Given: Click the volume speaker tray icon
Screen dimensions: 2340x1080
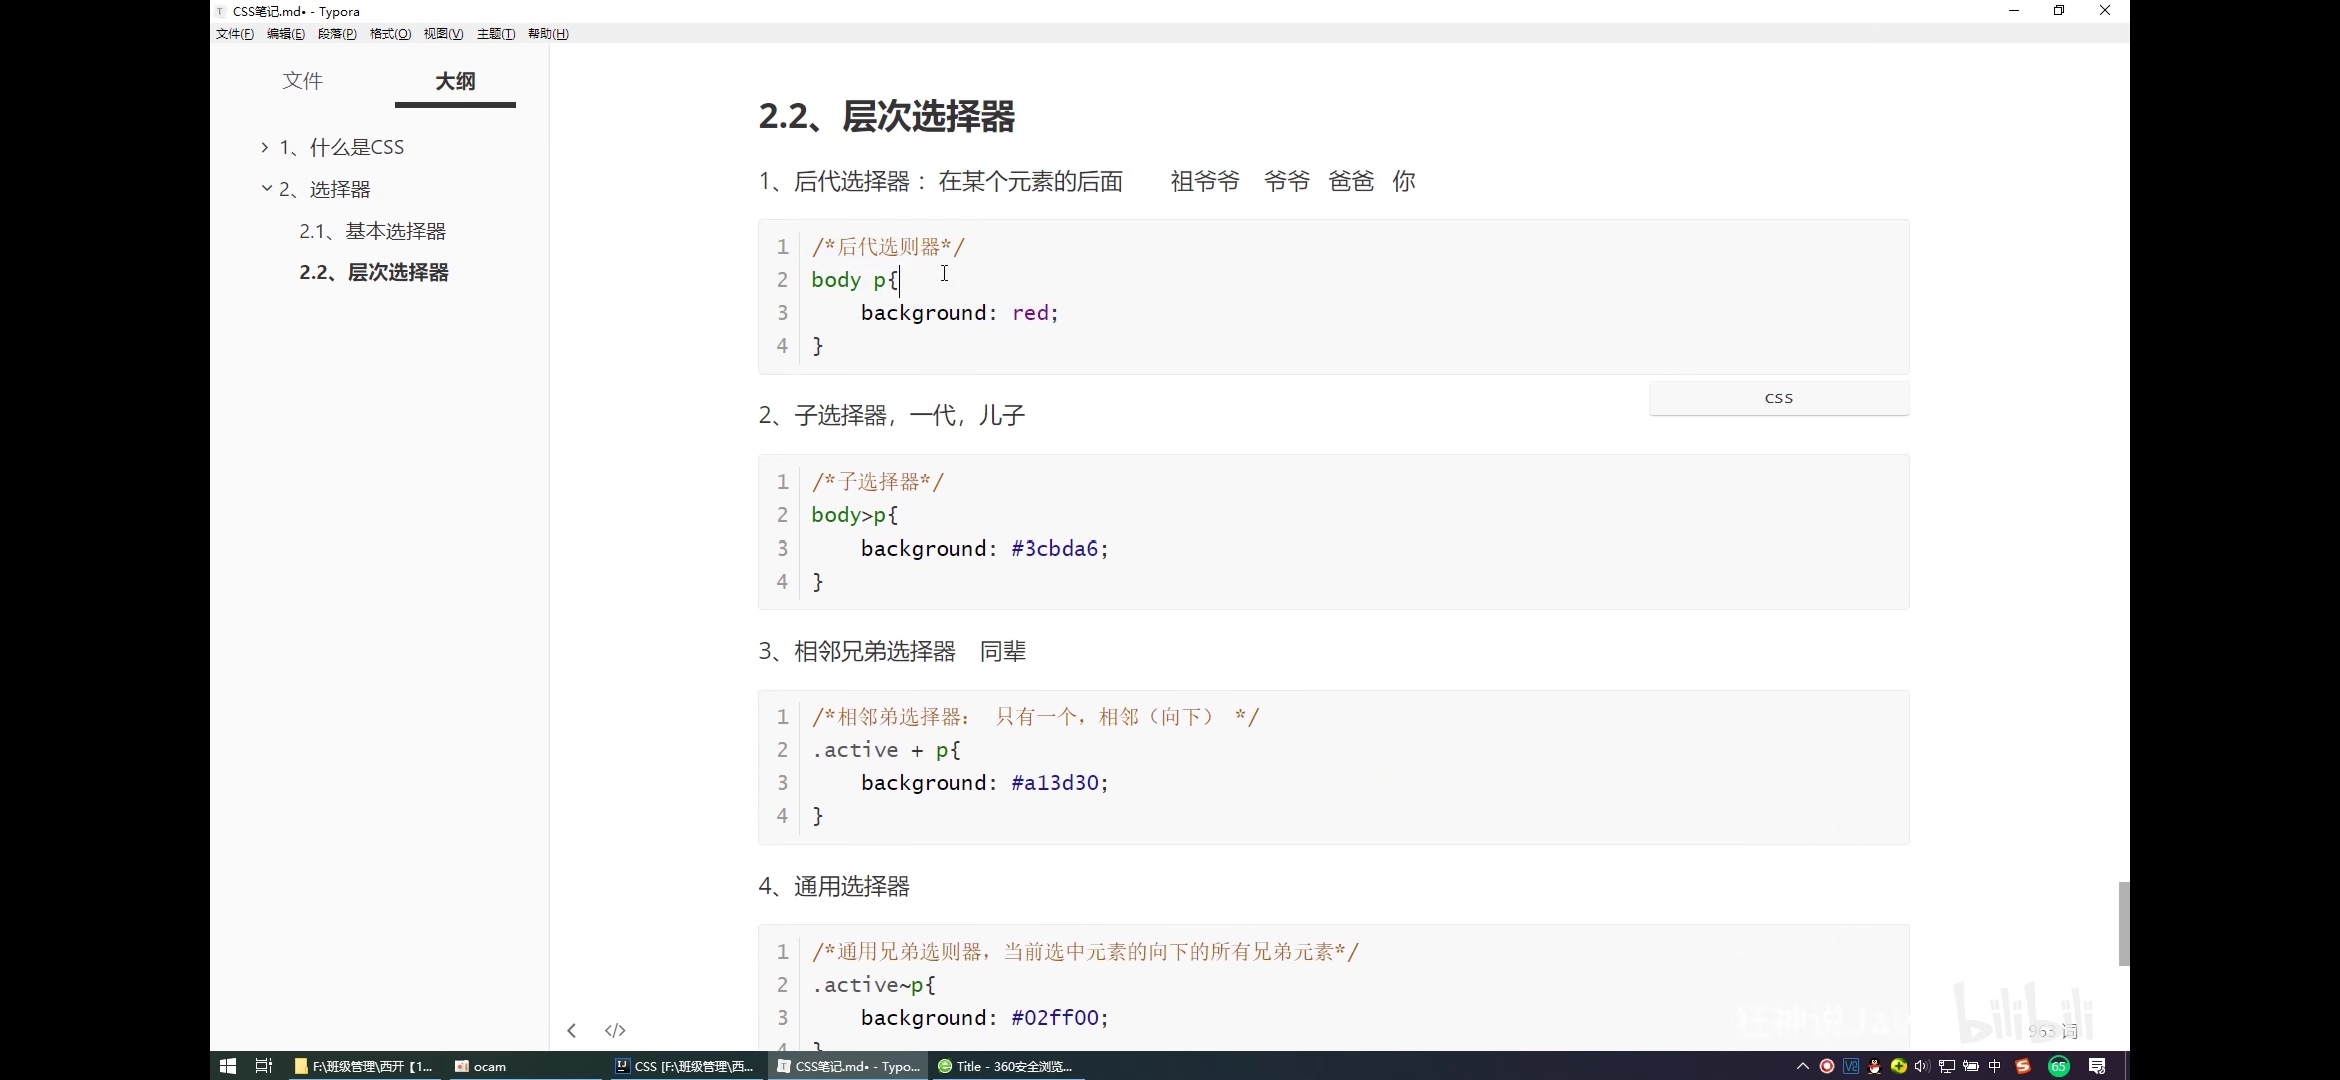Looking at the screenshot, I should pos(1922,1066).
